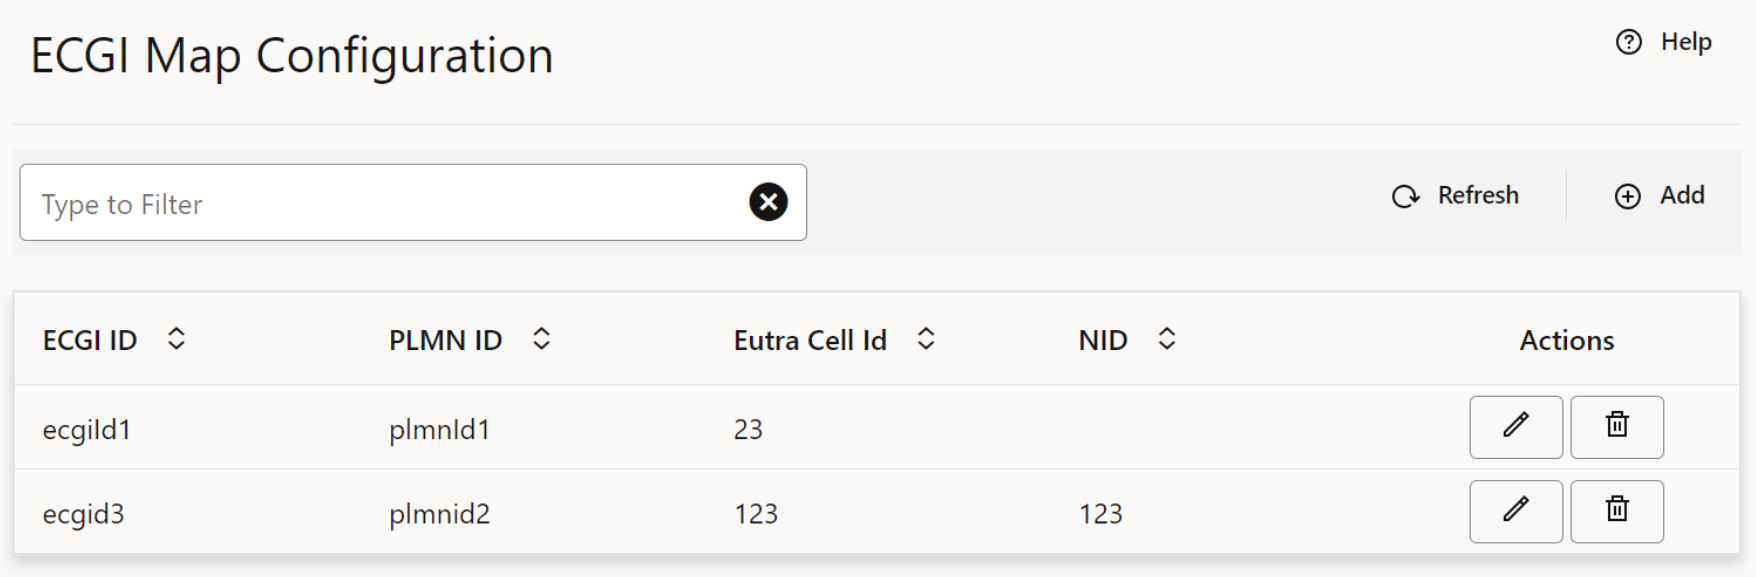Edit the ecgid3 map entry
Viewport: 1756px width, 577px height.
(1515, 512)
